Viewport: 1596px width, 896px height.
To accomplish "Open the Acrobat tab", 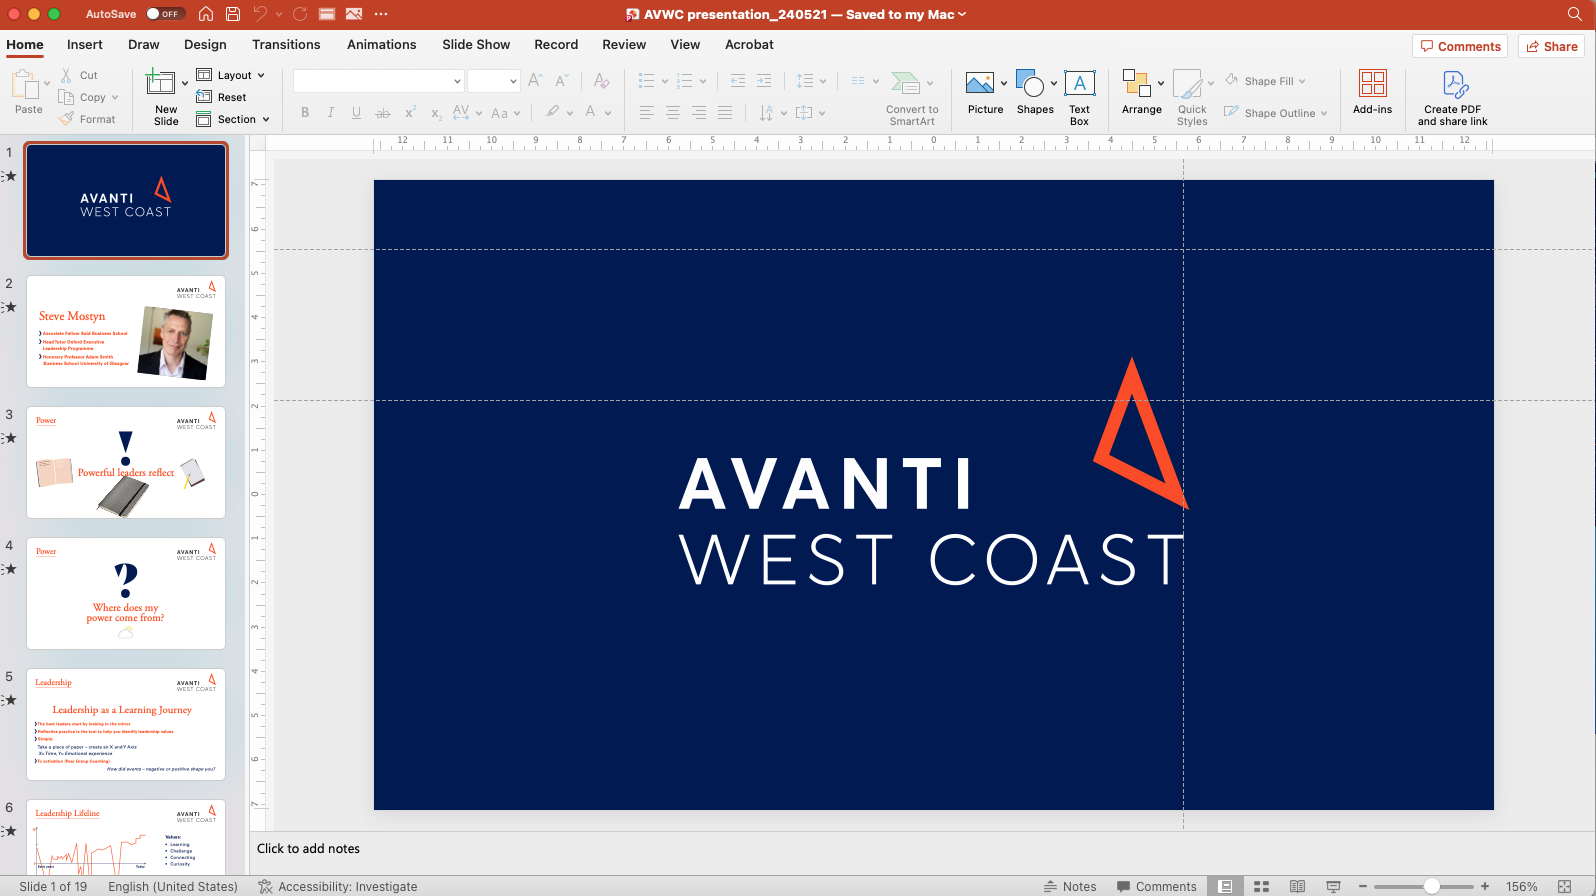I will click(x=749, y=45).
